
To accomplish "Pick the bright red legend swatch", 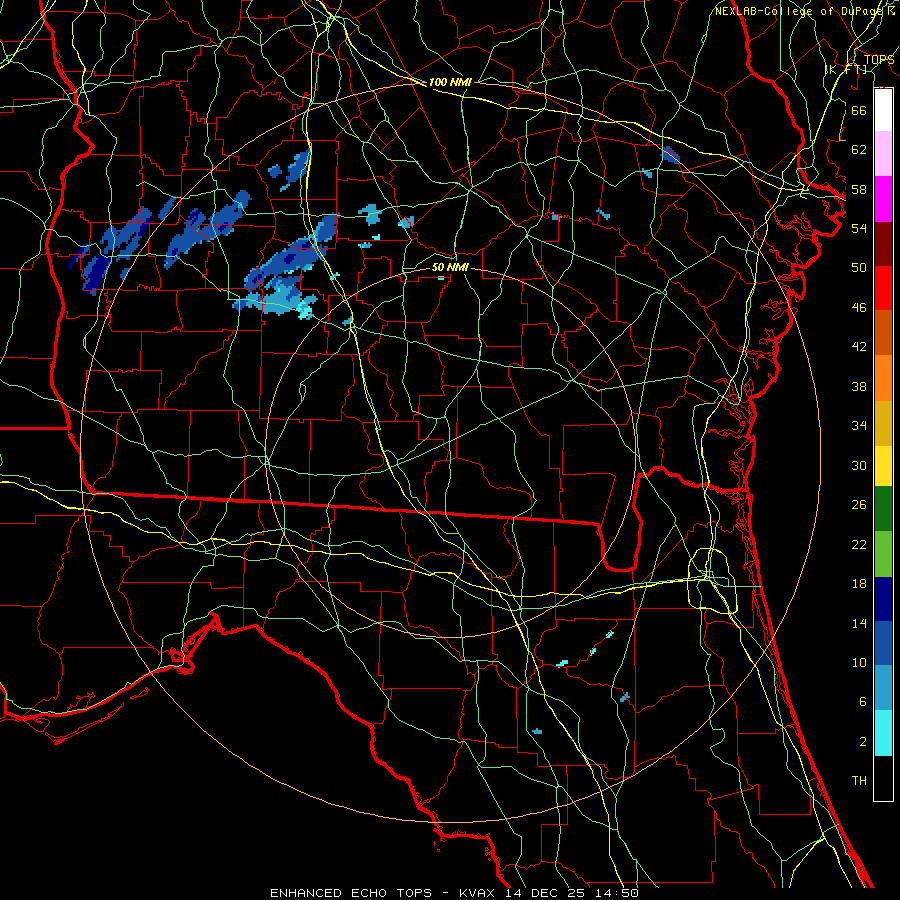I will pos(883,288).
